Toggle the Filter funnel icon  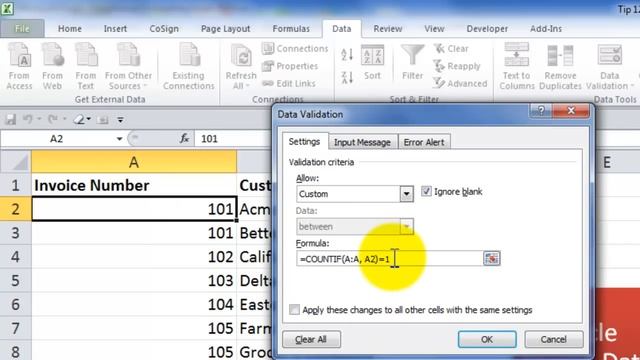point(412,62)
